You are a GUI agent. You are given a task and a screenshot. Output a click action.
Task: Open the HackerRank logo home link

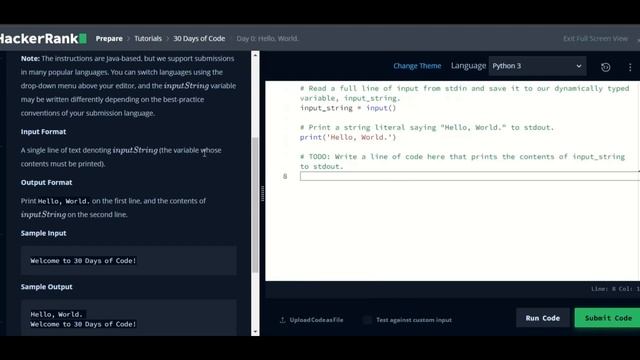43,38
